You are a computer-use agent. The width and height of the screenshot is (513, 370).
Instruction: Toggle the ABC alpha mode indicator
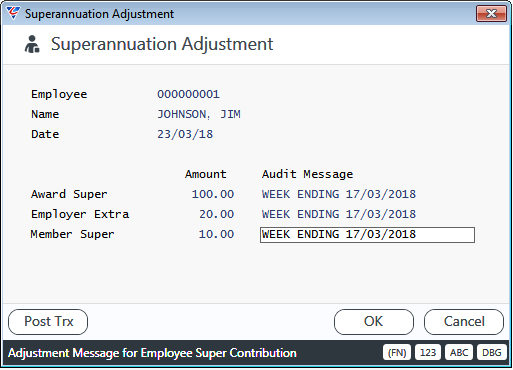[x=459, y=353]
